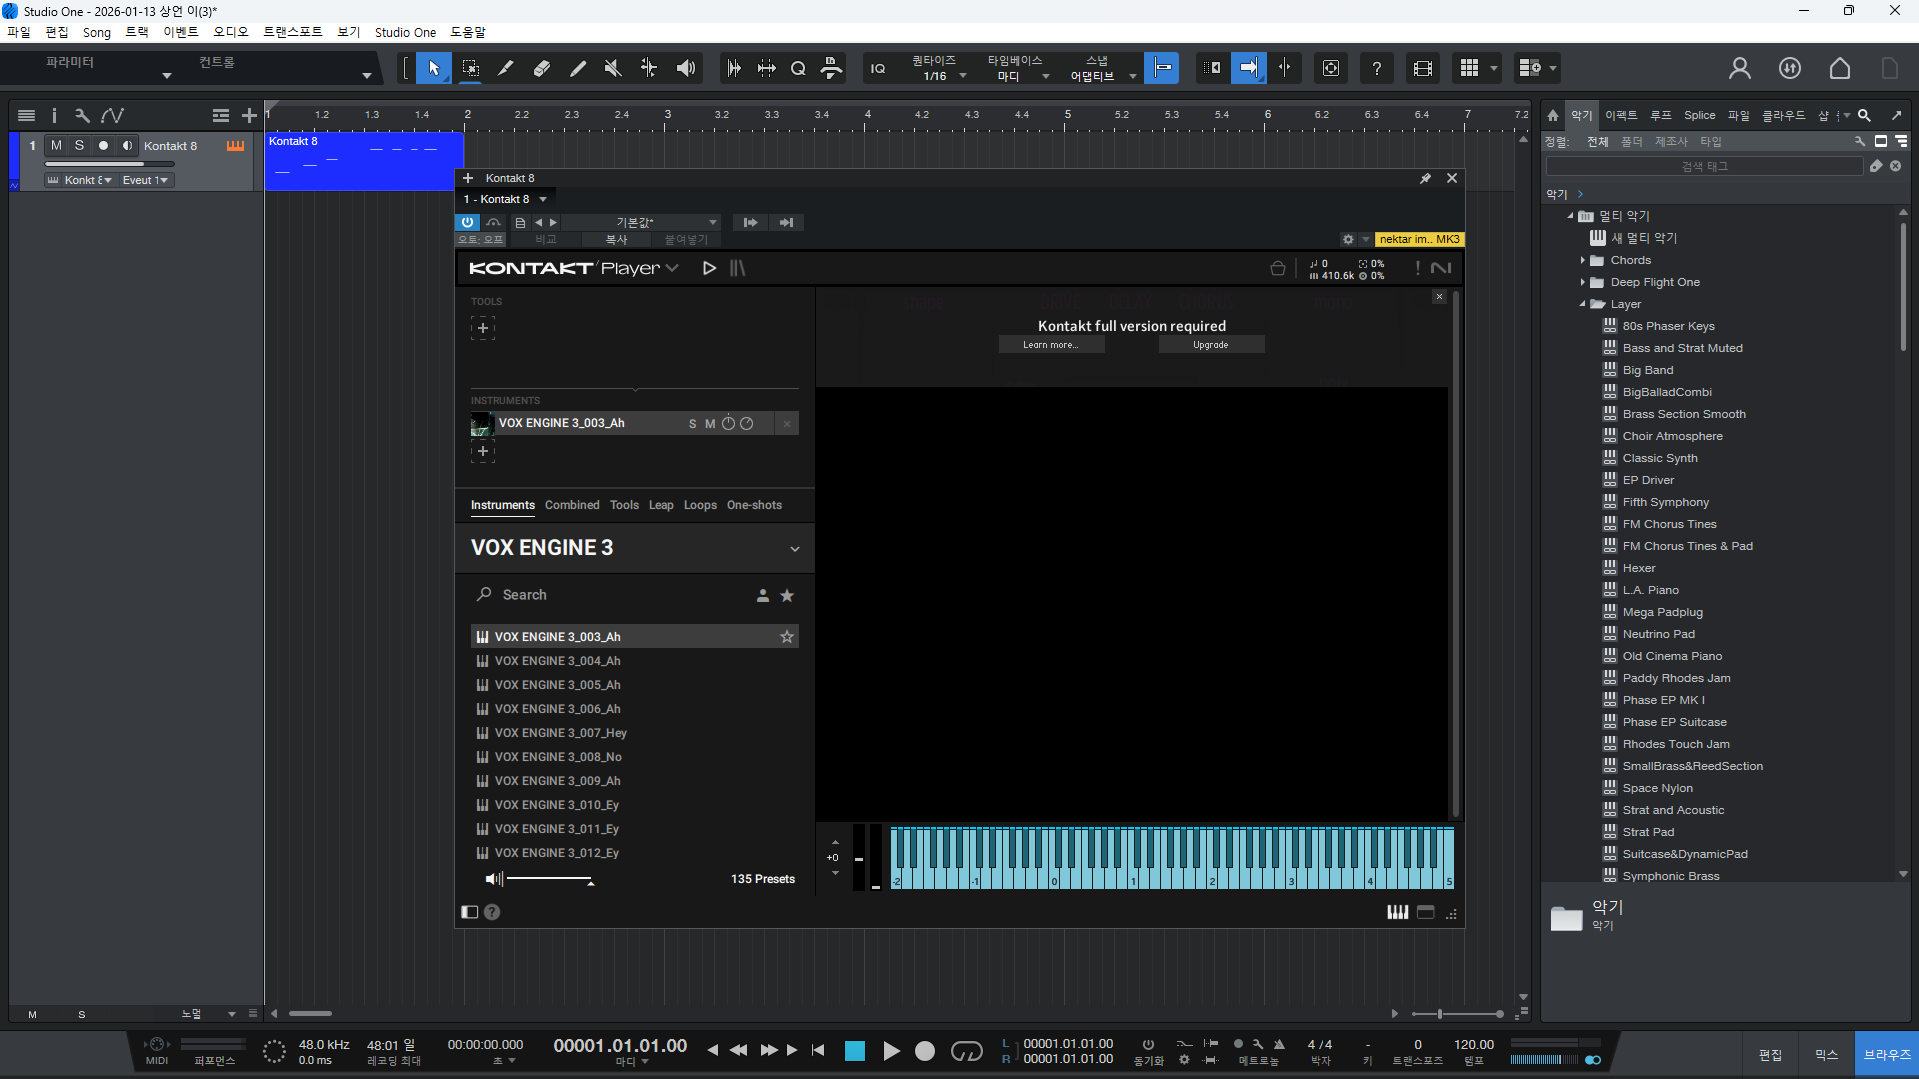Expand the Chords folder in browser
The image size is (1919, 1079).
click(1583, 260)
